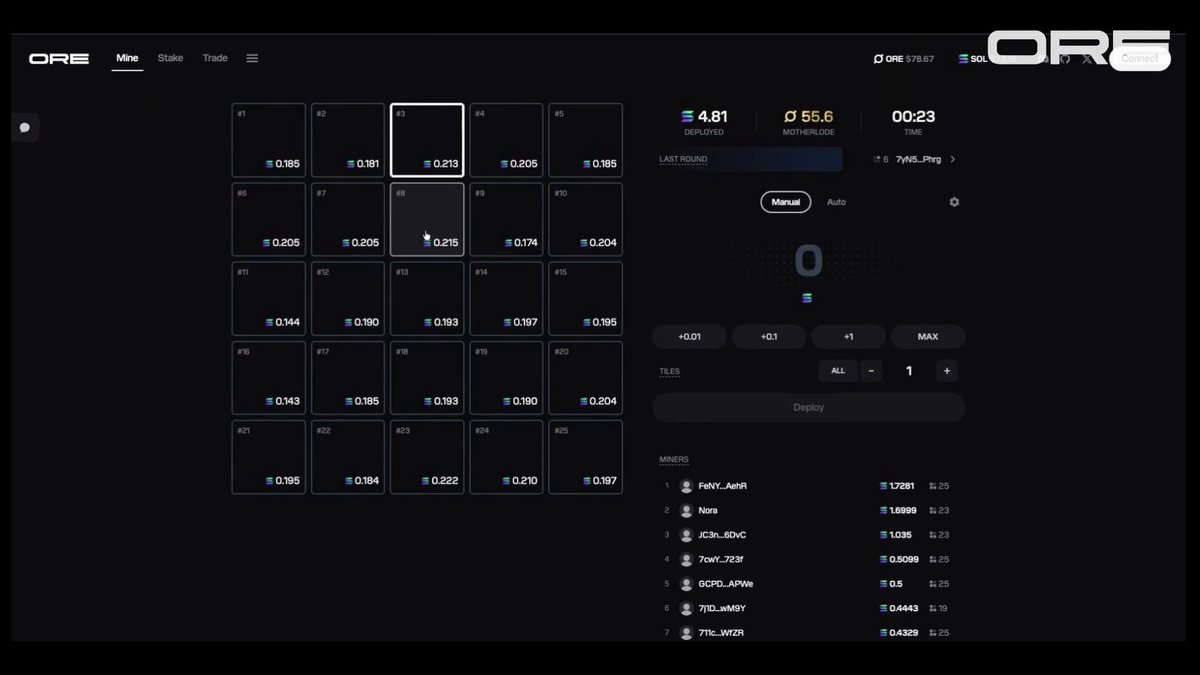Switch to Manual mining mode
This screenshot has width=1200, height=675.
pos(785,202)
